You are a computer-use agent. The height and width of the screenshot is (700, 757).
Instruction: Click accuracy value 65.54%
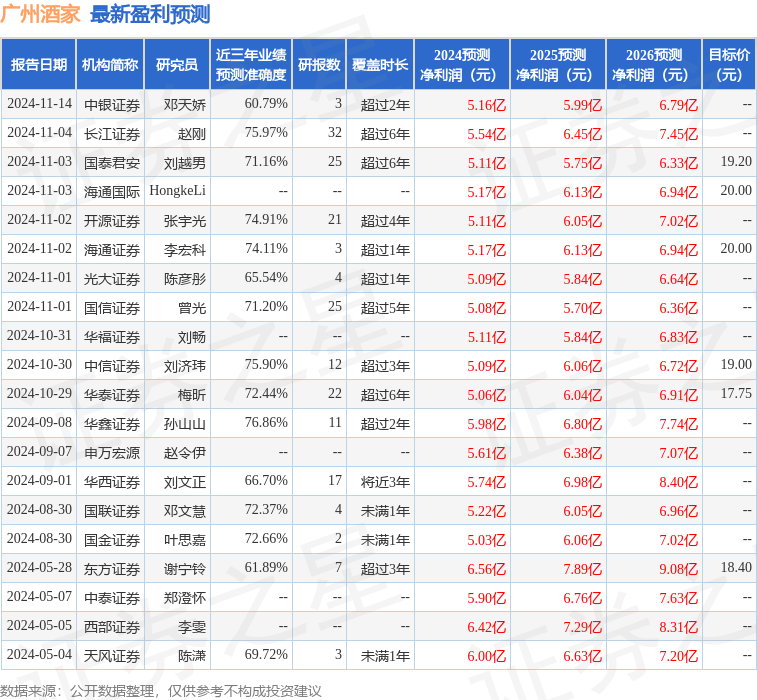pyautogui.click(x=266, y=277)
